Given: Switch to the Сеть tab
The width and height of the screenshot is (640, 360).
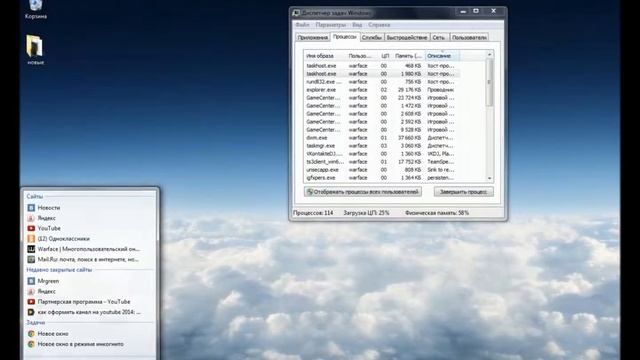Looking at the screenshot, I should pyautogui.click(x=439, y=38).
